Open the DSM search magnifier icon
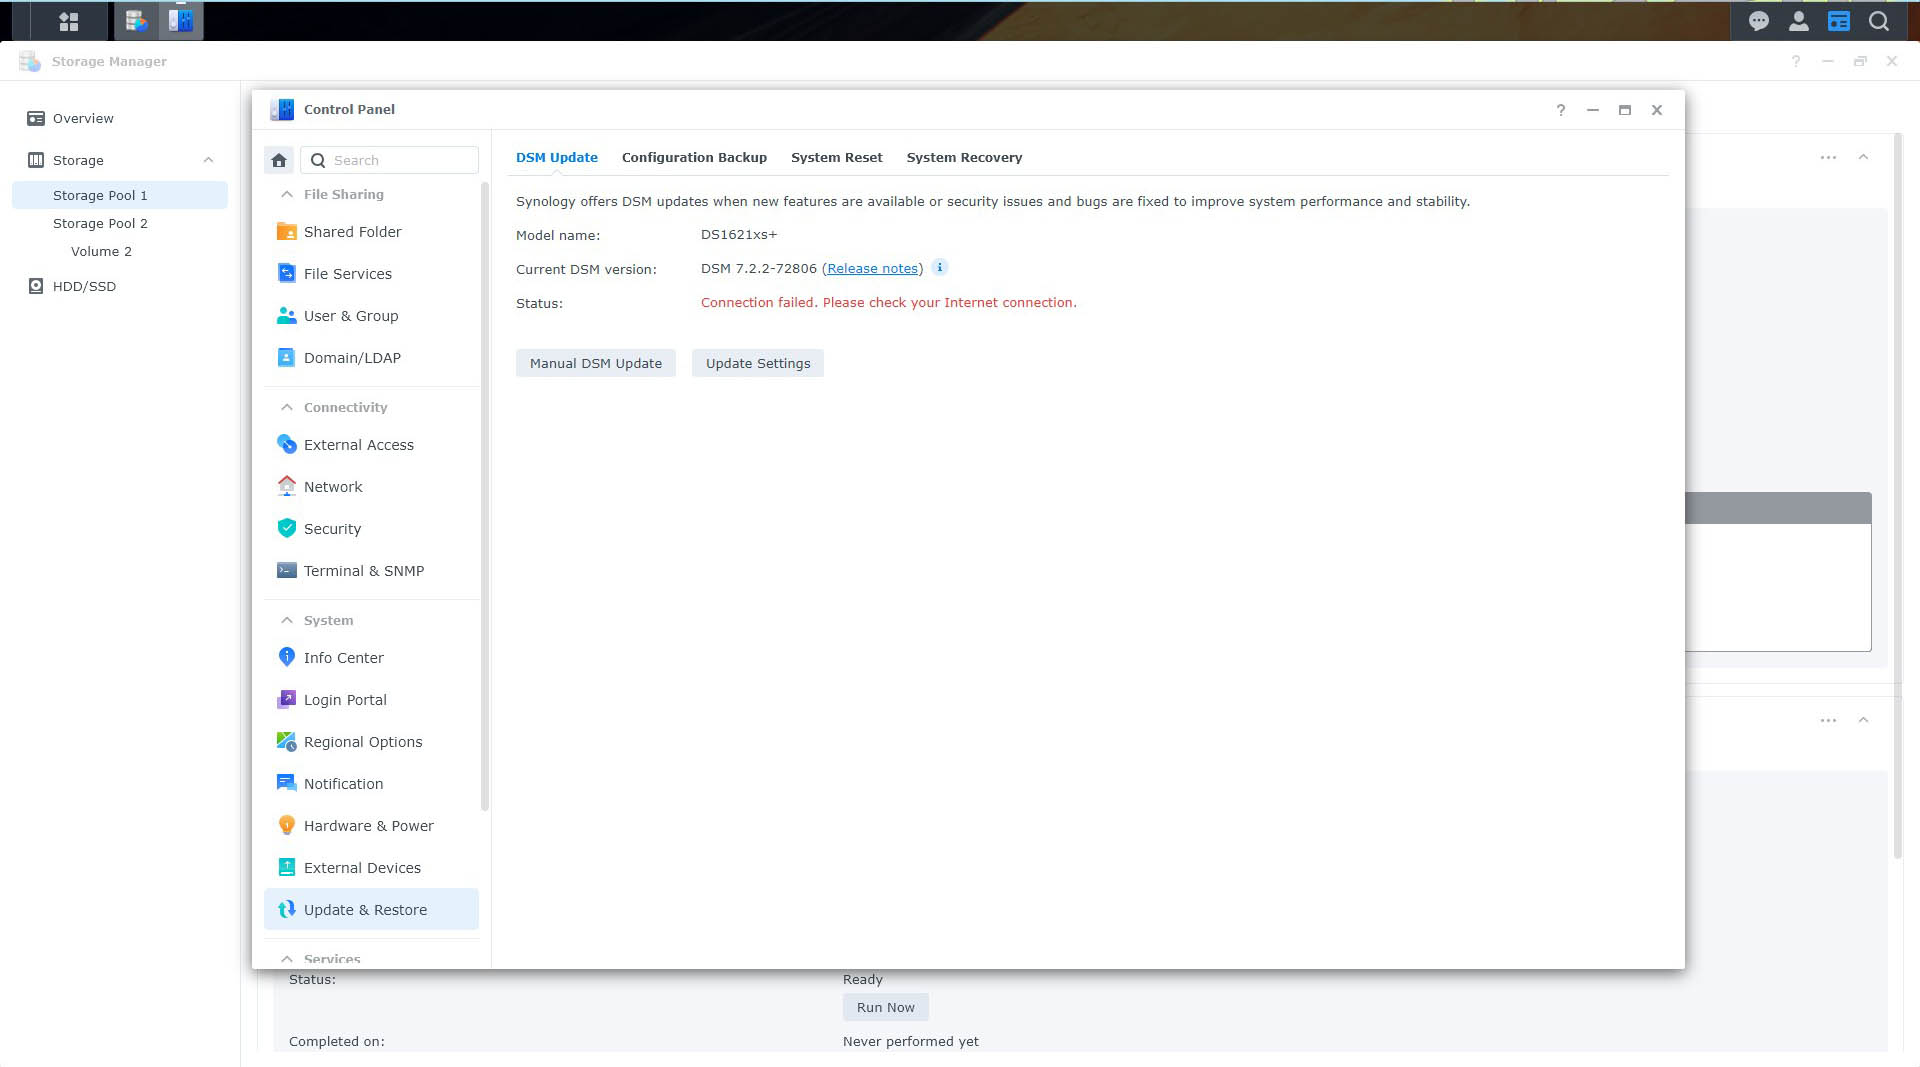The image size is (1920, 1067). (x=1878, y=21)
